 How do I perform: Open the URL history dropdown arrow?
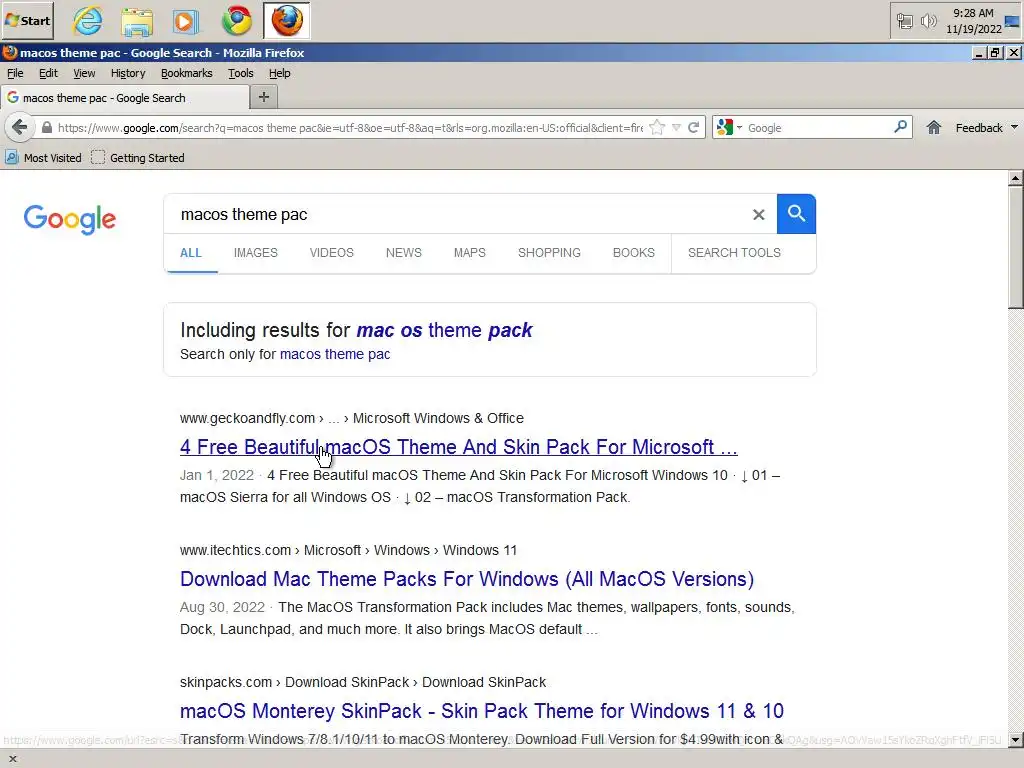tap(677, 127)
